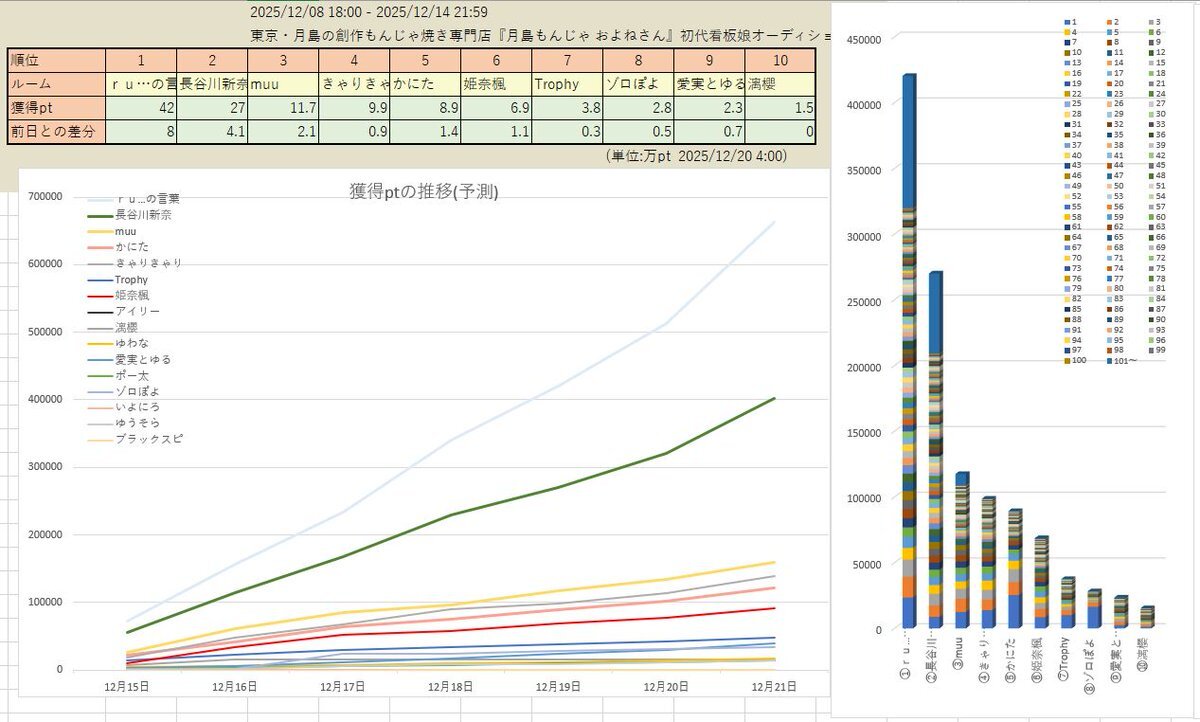Click the room table cell with muu
1200x722 pixels.
pyautogui.click(x=283, y=84)
